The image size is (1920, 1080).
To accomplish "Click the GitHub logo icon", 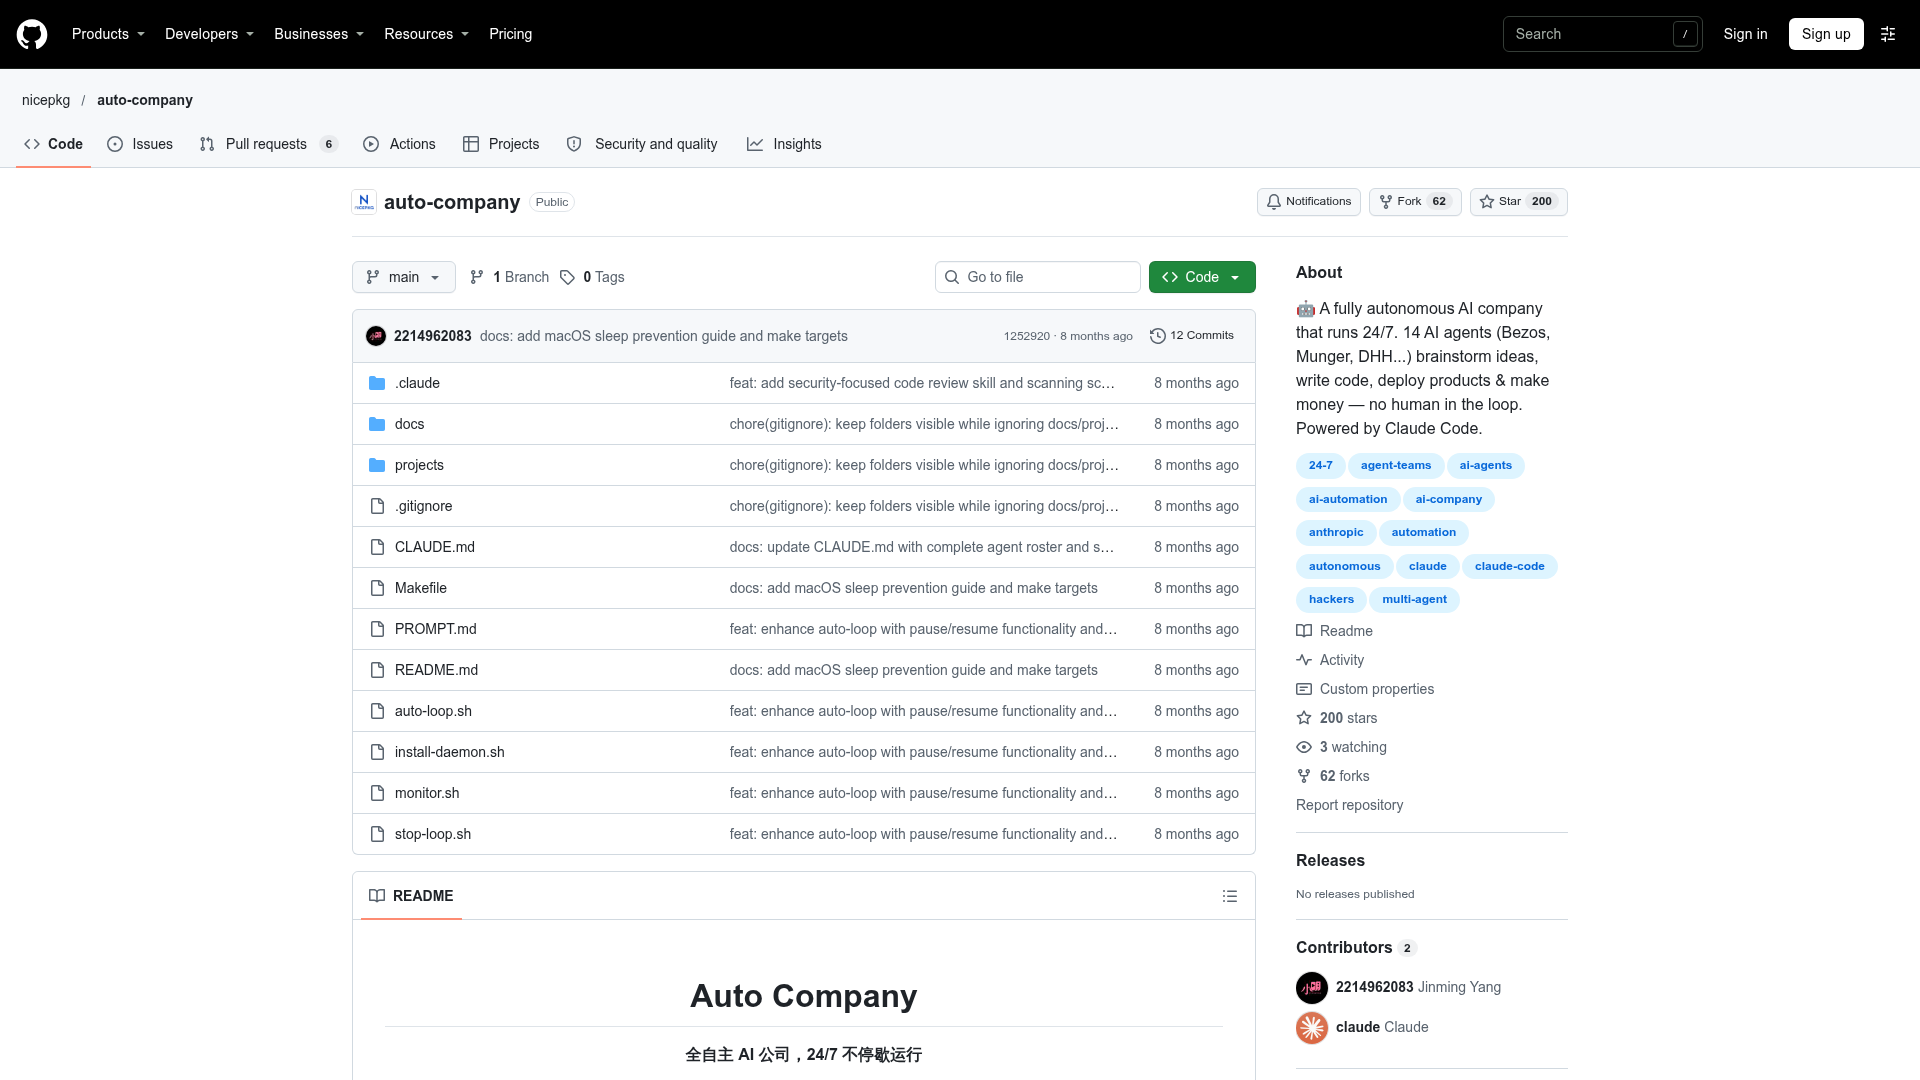I will pos(32,34).
